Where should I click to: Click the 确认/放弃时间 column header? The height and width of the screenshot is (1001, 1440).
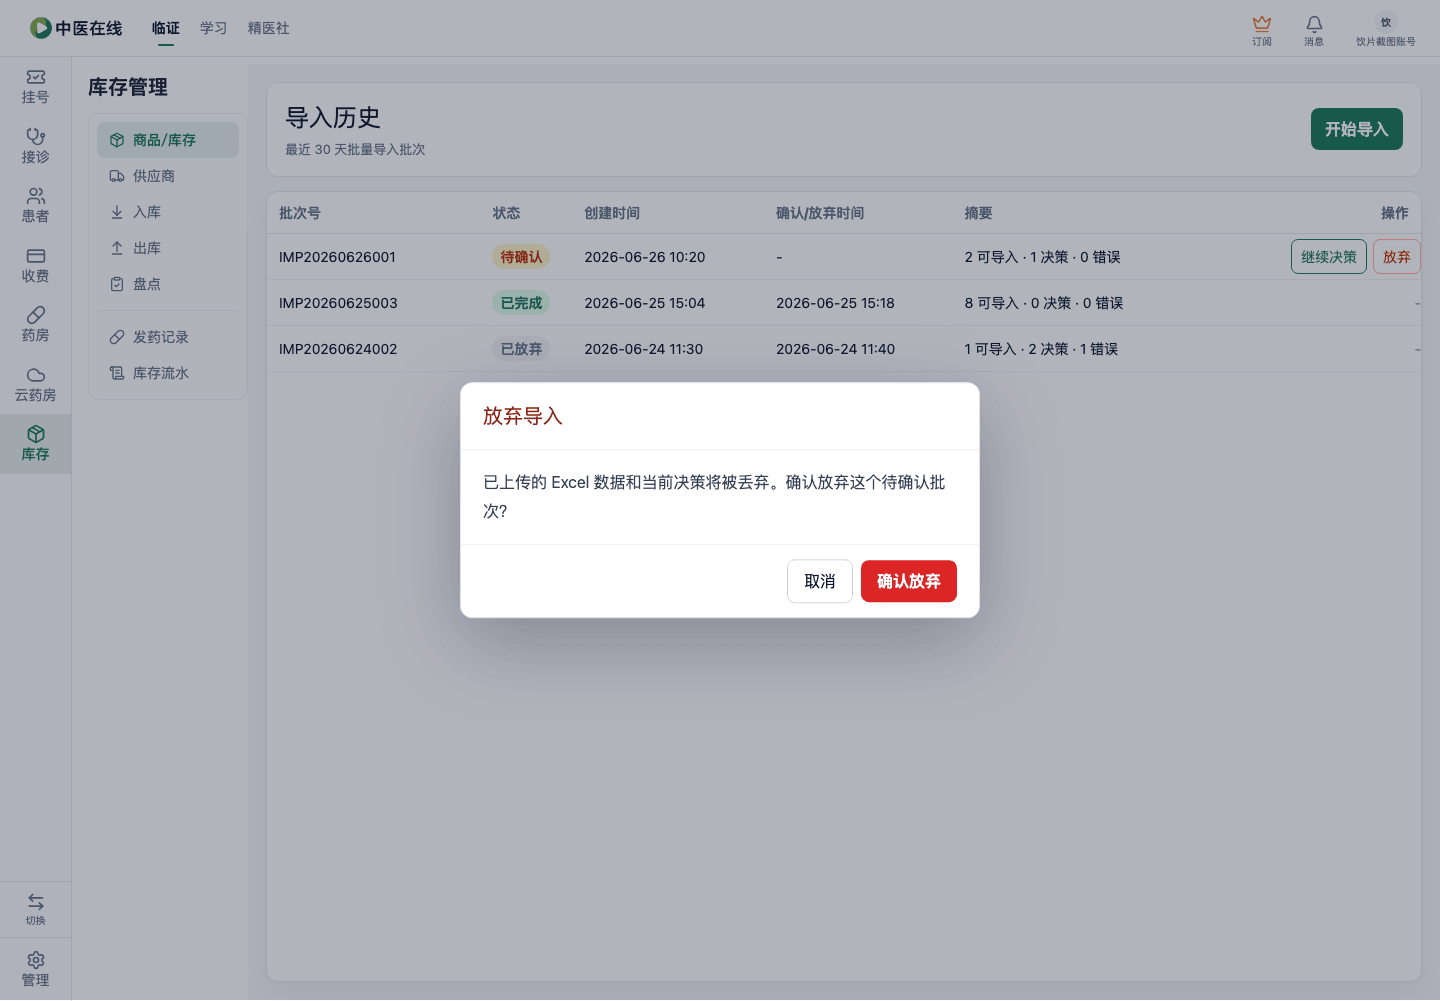tap(820, 213)
